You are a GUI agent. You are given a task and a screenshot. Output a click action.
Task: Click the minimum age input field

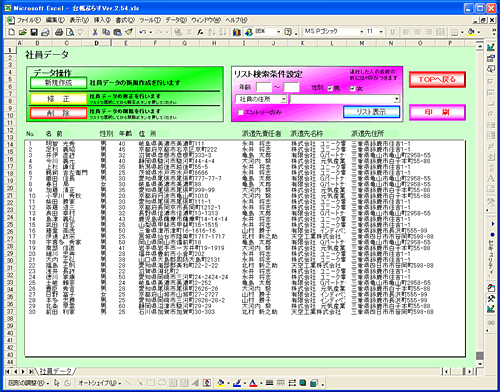click(x=264, y=87)
